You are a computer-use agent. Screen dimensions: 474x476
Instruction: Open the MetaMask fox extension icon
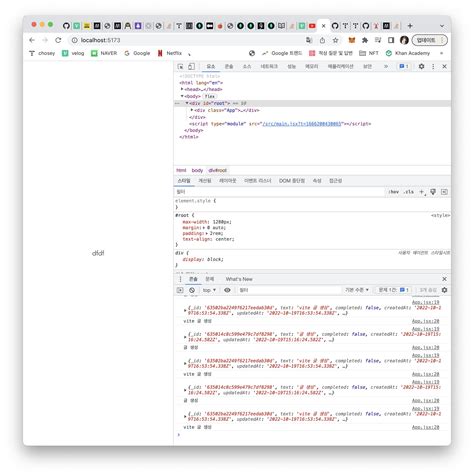coord(352,40)
